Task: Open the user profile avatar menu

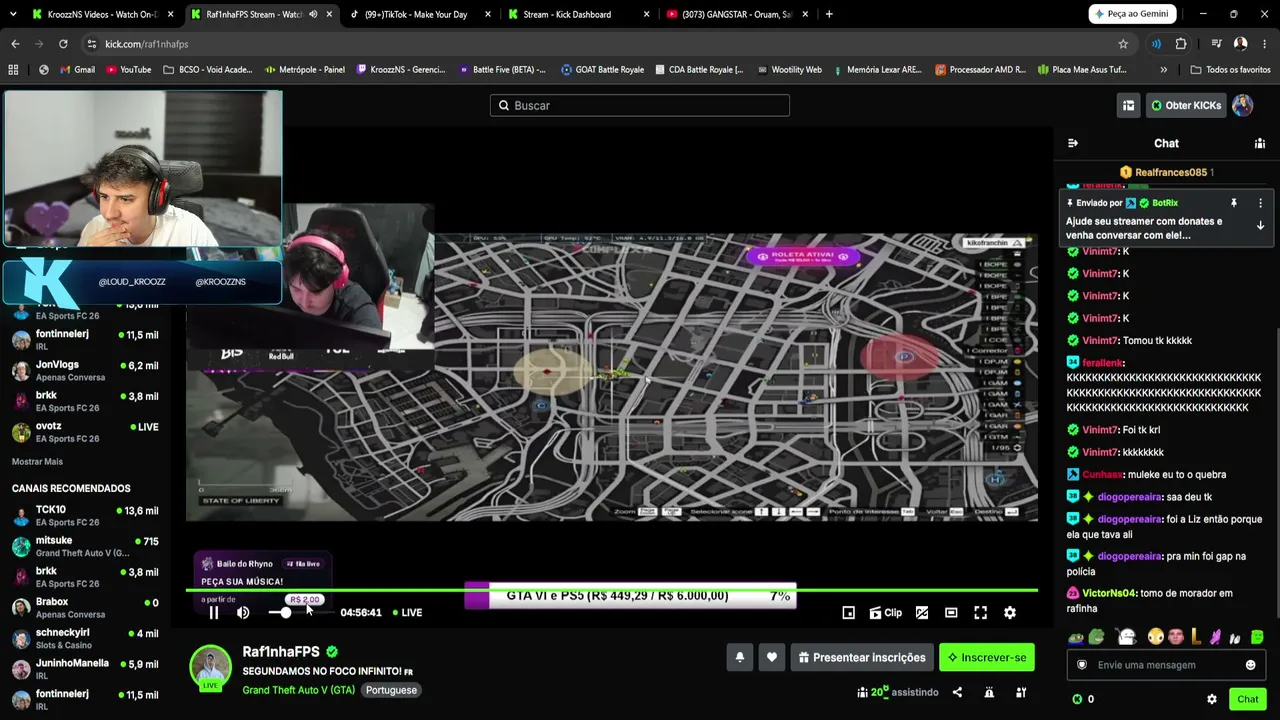Action: 1243,105
